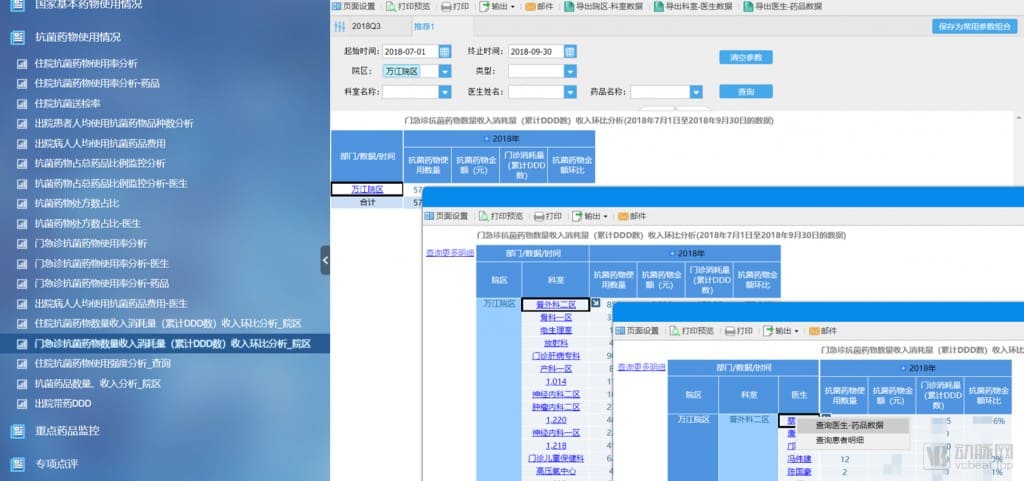This screenshot has width=1024, height=481.
Task: Choose 查询医生-药品数据 from context menu
Action: (x=850, y=425)
